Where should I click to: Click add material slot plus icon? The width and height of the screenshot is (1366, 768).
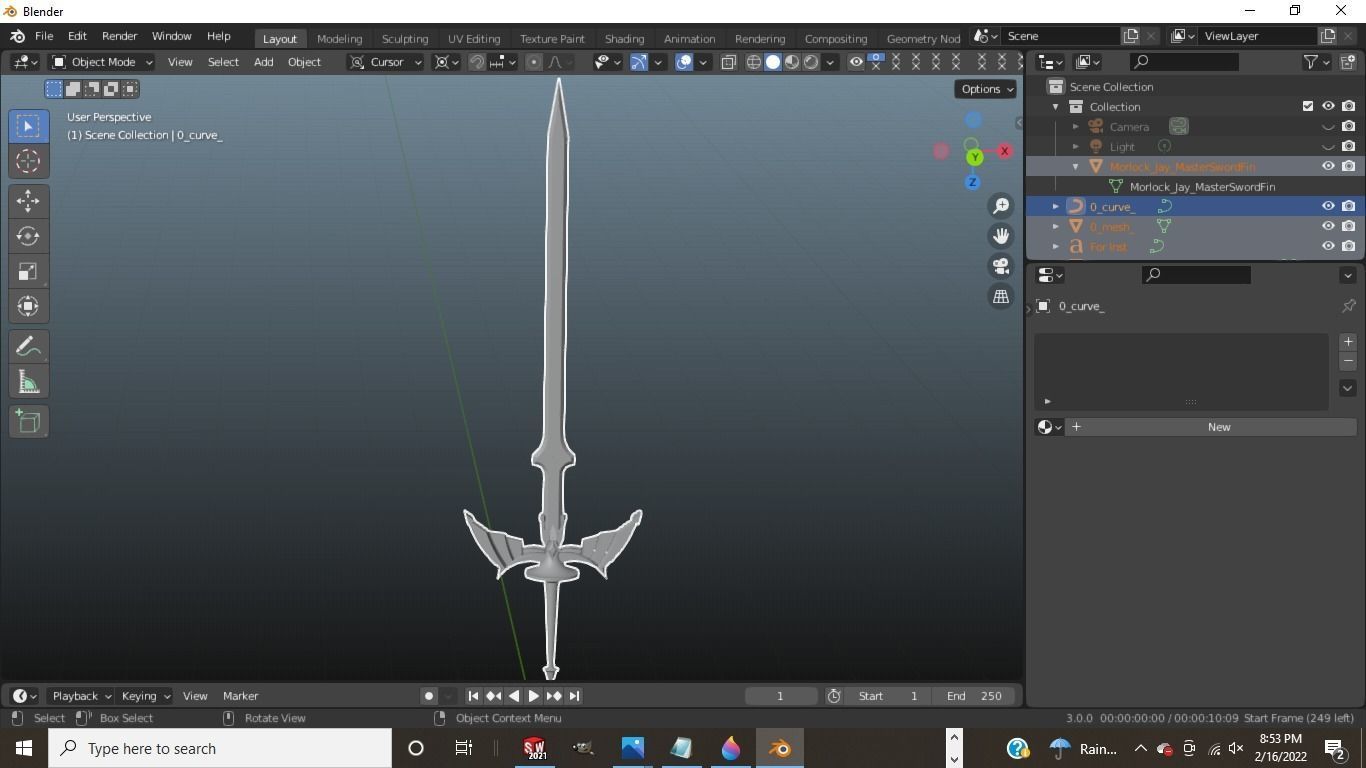point(1347,342)
